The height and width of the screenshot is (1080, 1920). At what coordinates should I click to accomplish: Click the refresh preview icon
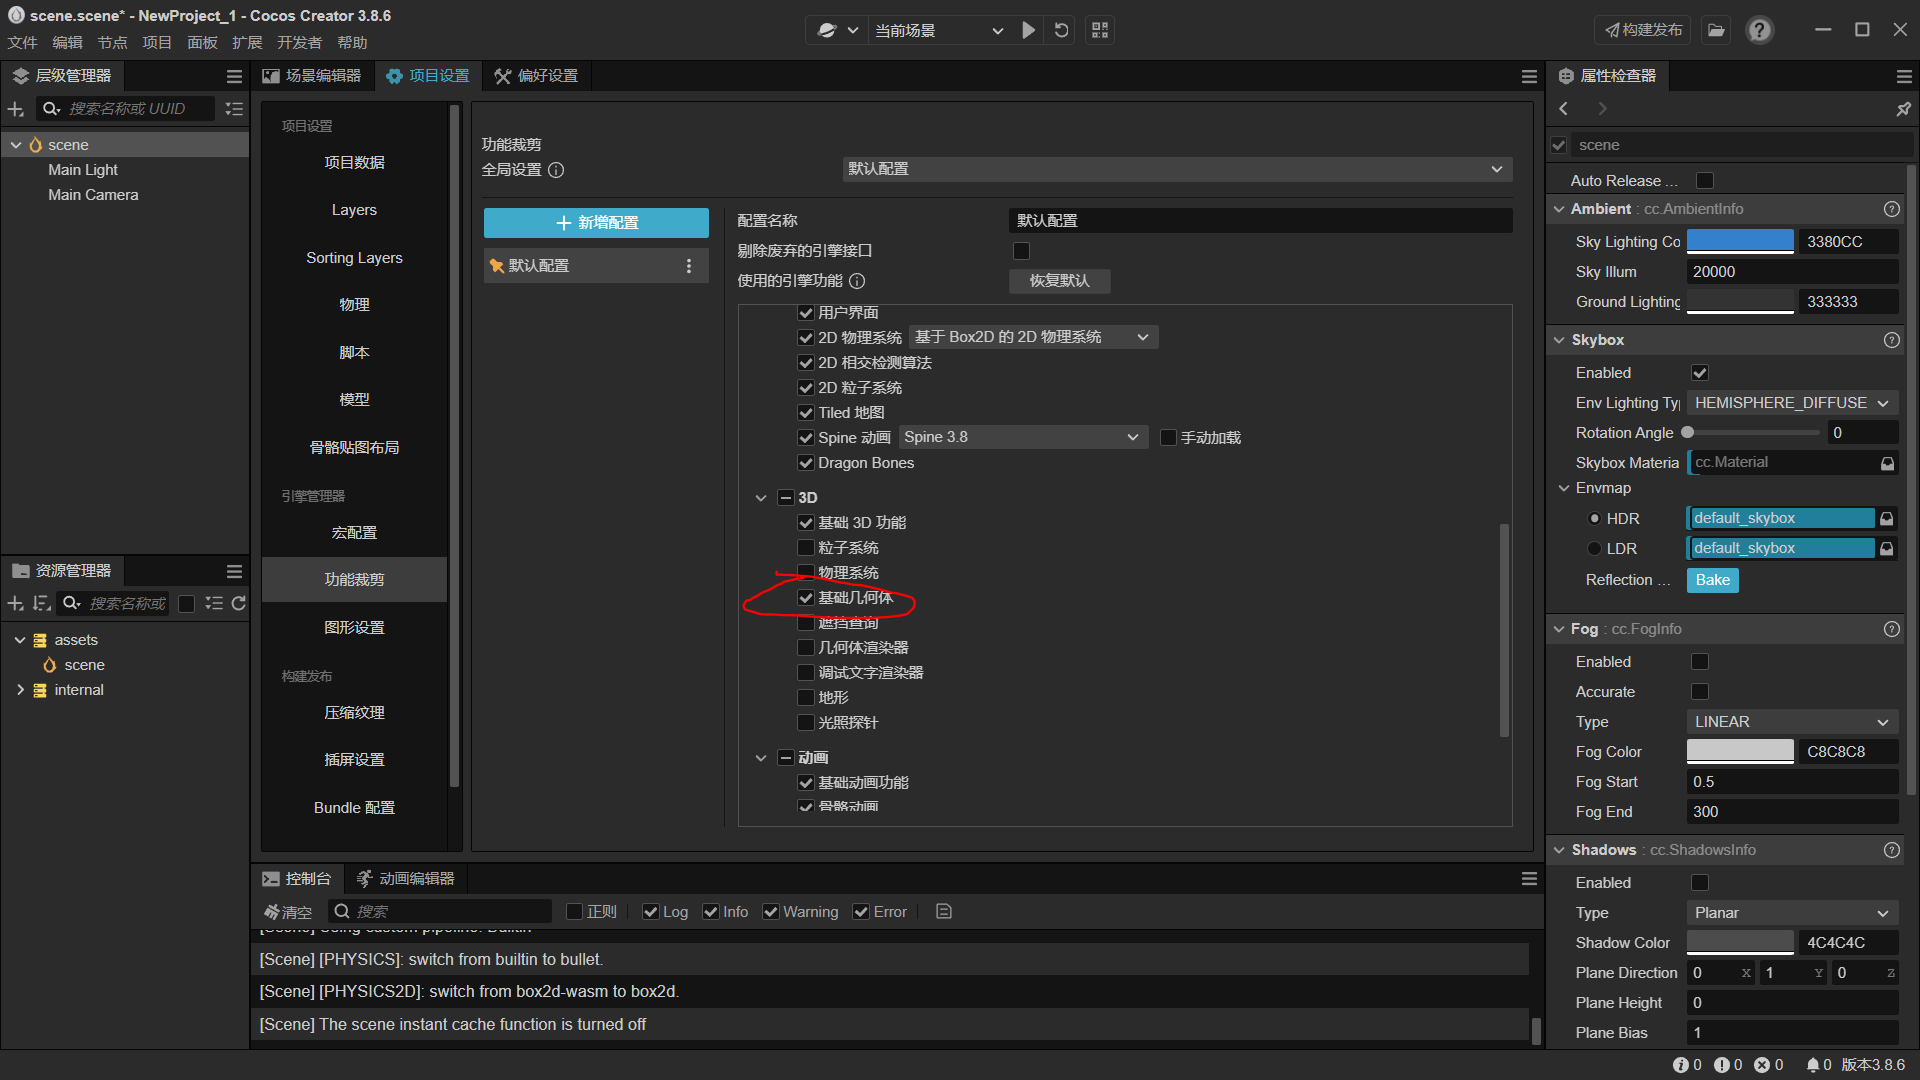(x=1062, y=30)
